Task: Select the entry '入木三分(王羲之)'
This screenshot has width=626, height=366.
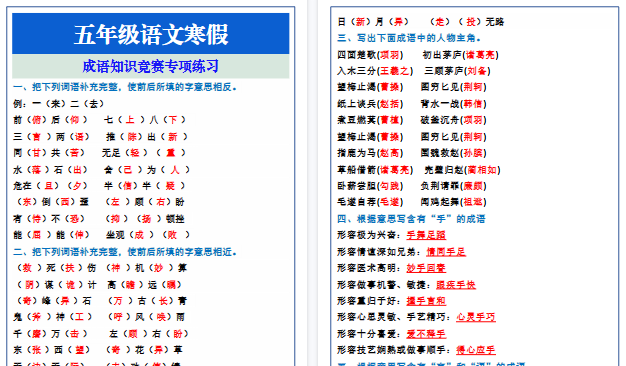Action: point(375,71)
